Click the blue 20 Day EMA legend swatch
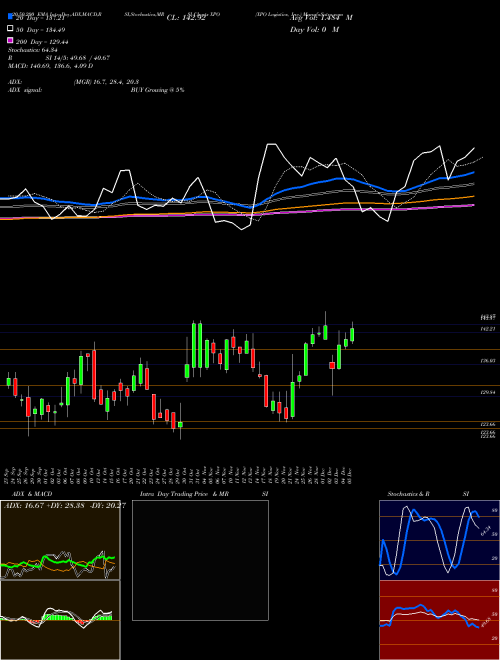The width and height of the screenshot is (500, 660). click(10, 16)
